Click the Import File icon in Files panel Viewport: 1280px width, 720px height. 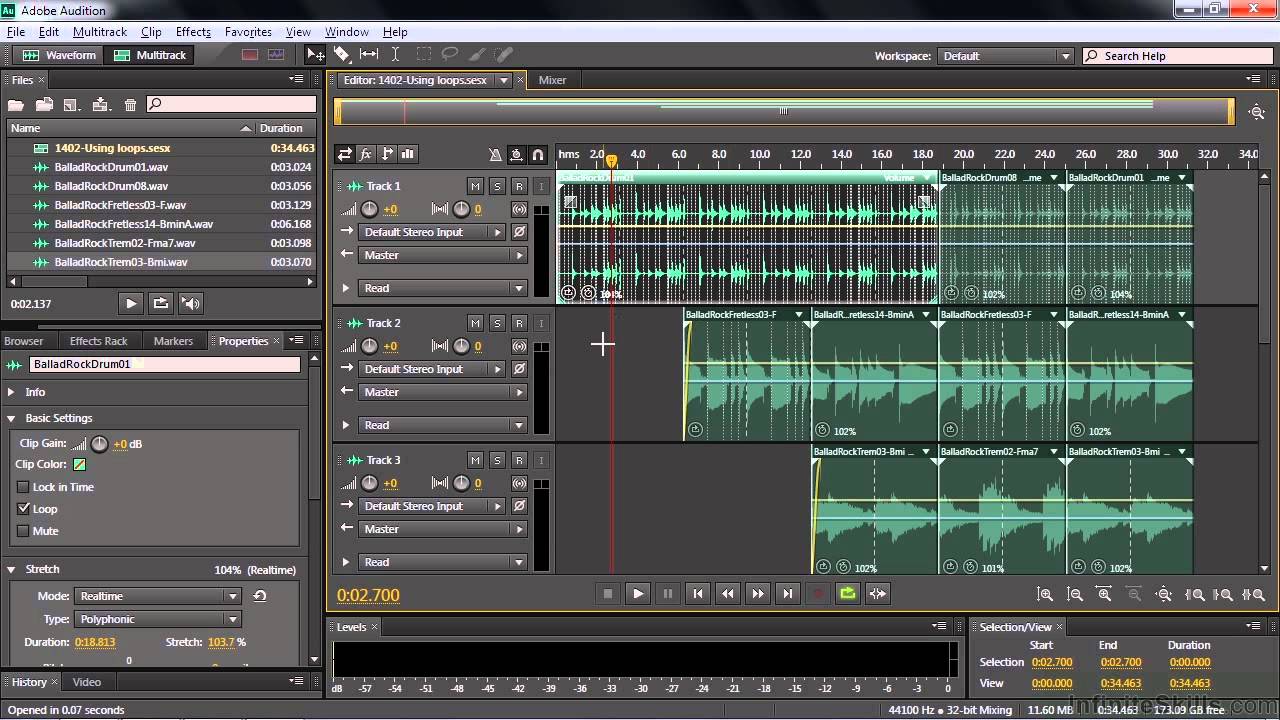(43, 104)
